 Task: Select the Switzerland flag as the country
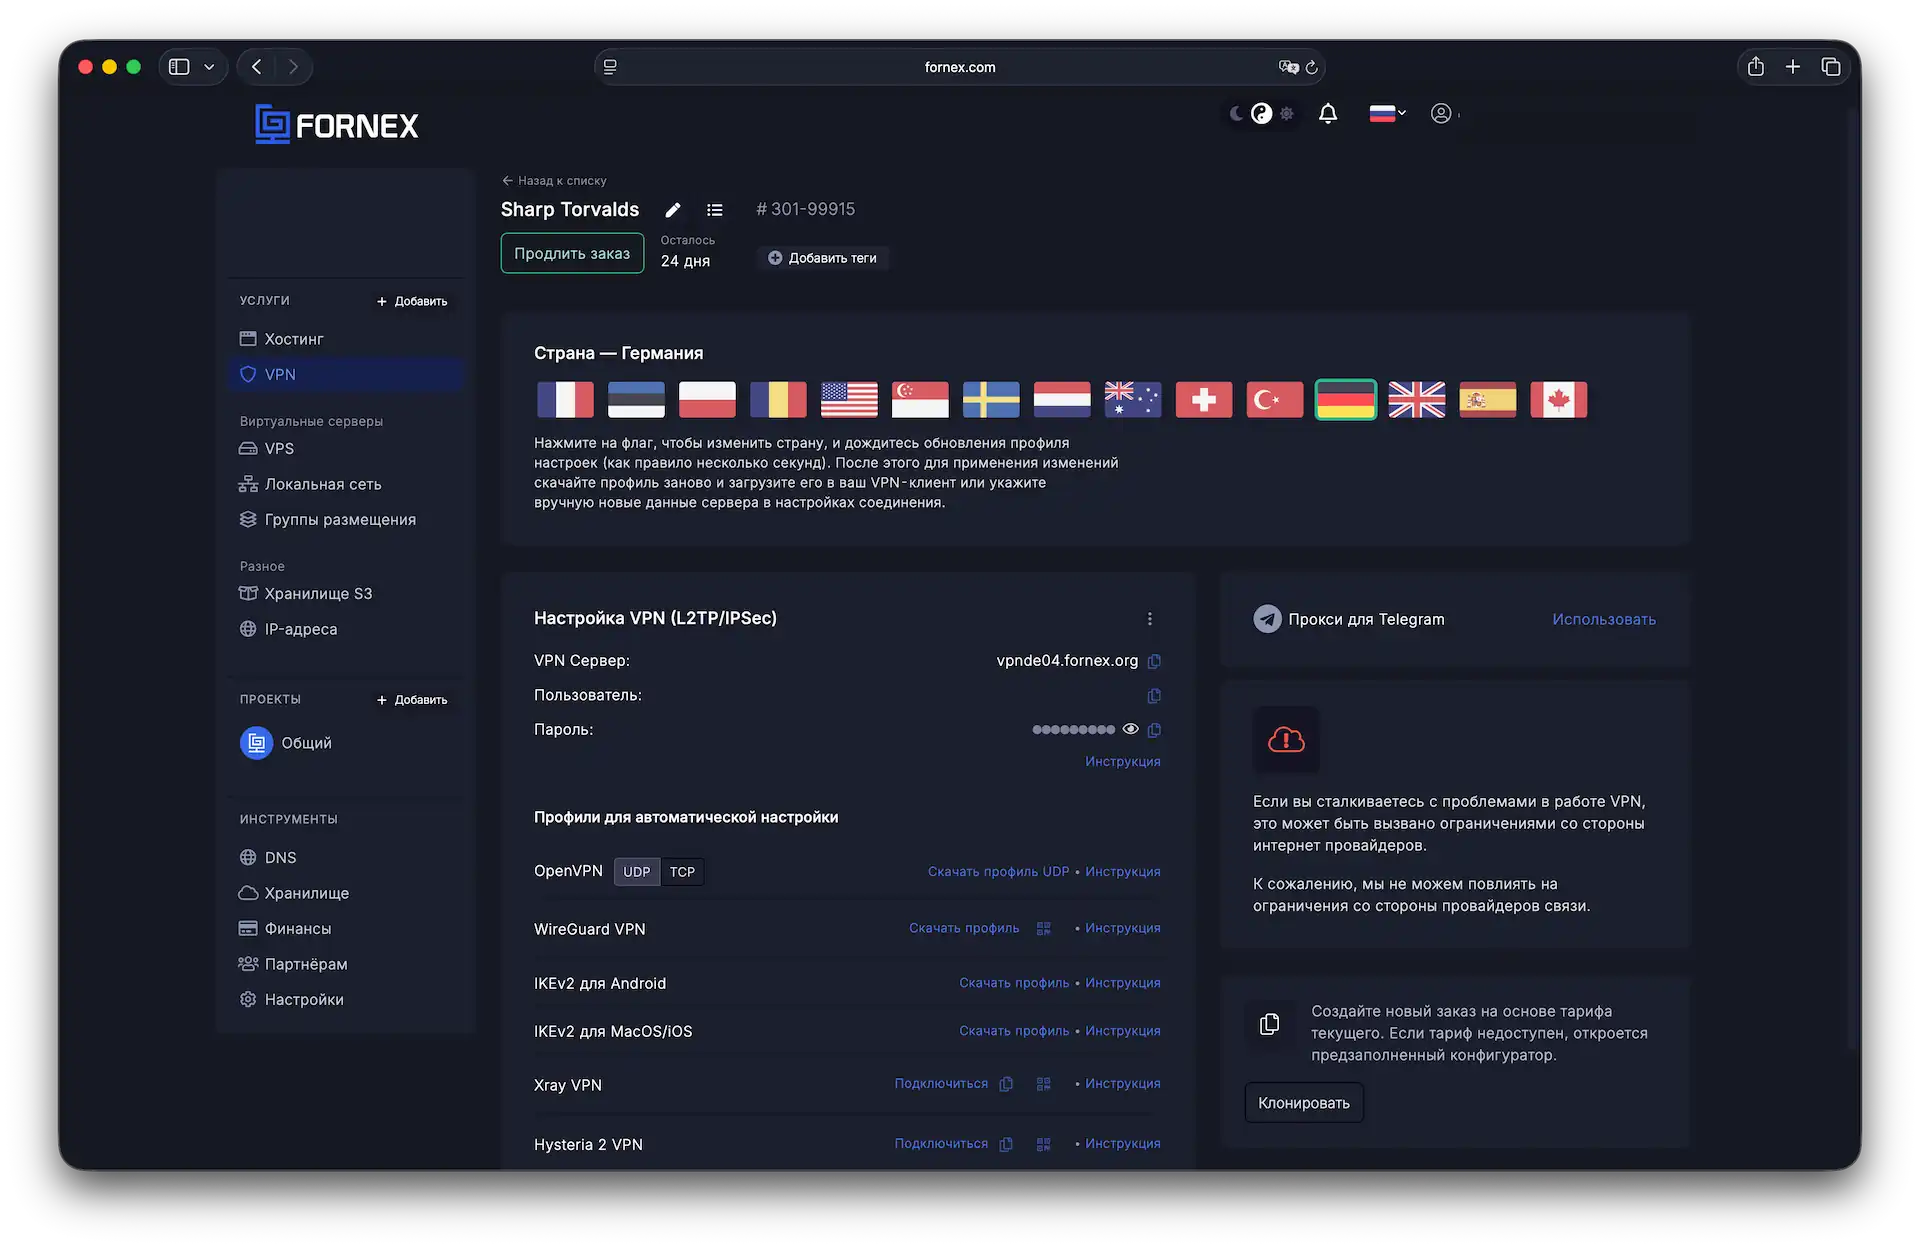[x=1203, y=400]
